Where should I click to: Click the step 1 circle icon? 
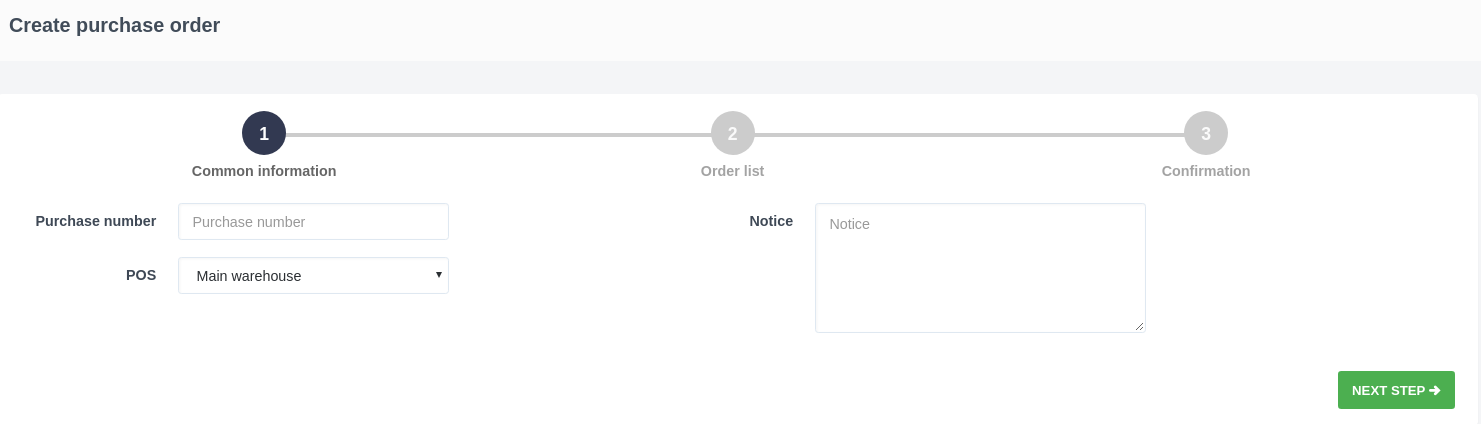click(264, 133)
